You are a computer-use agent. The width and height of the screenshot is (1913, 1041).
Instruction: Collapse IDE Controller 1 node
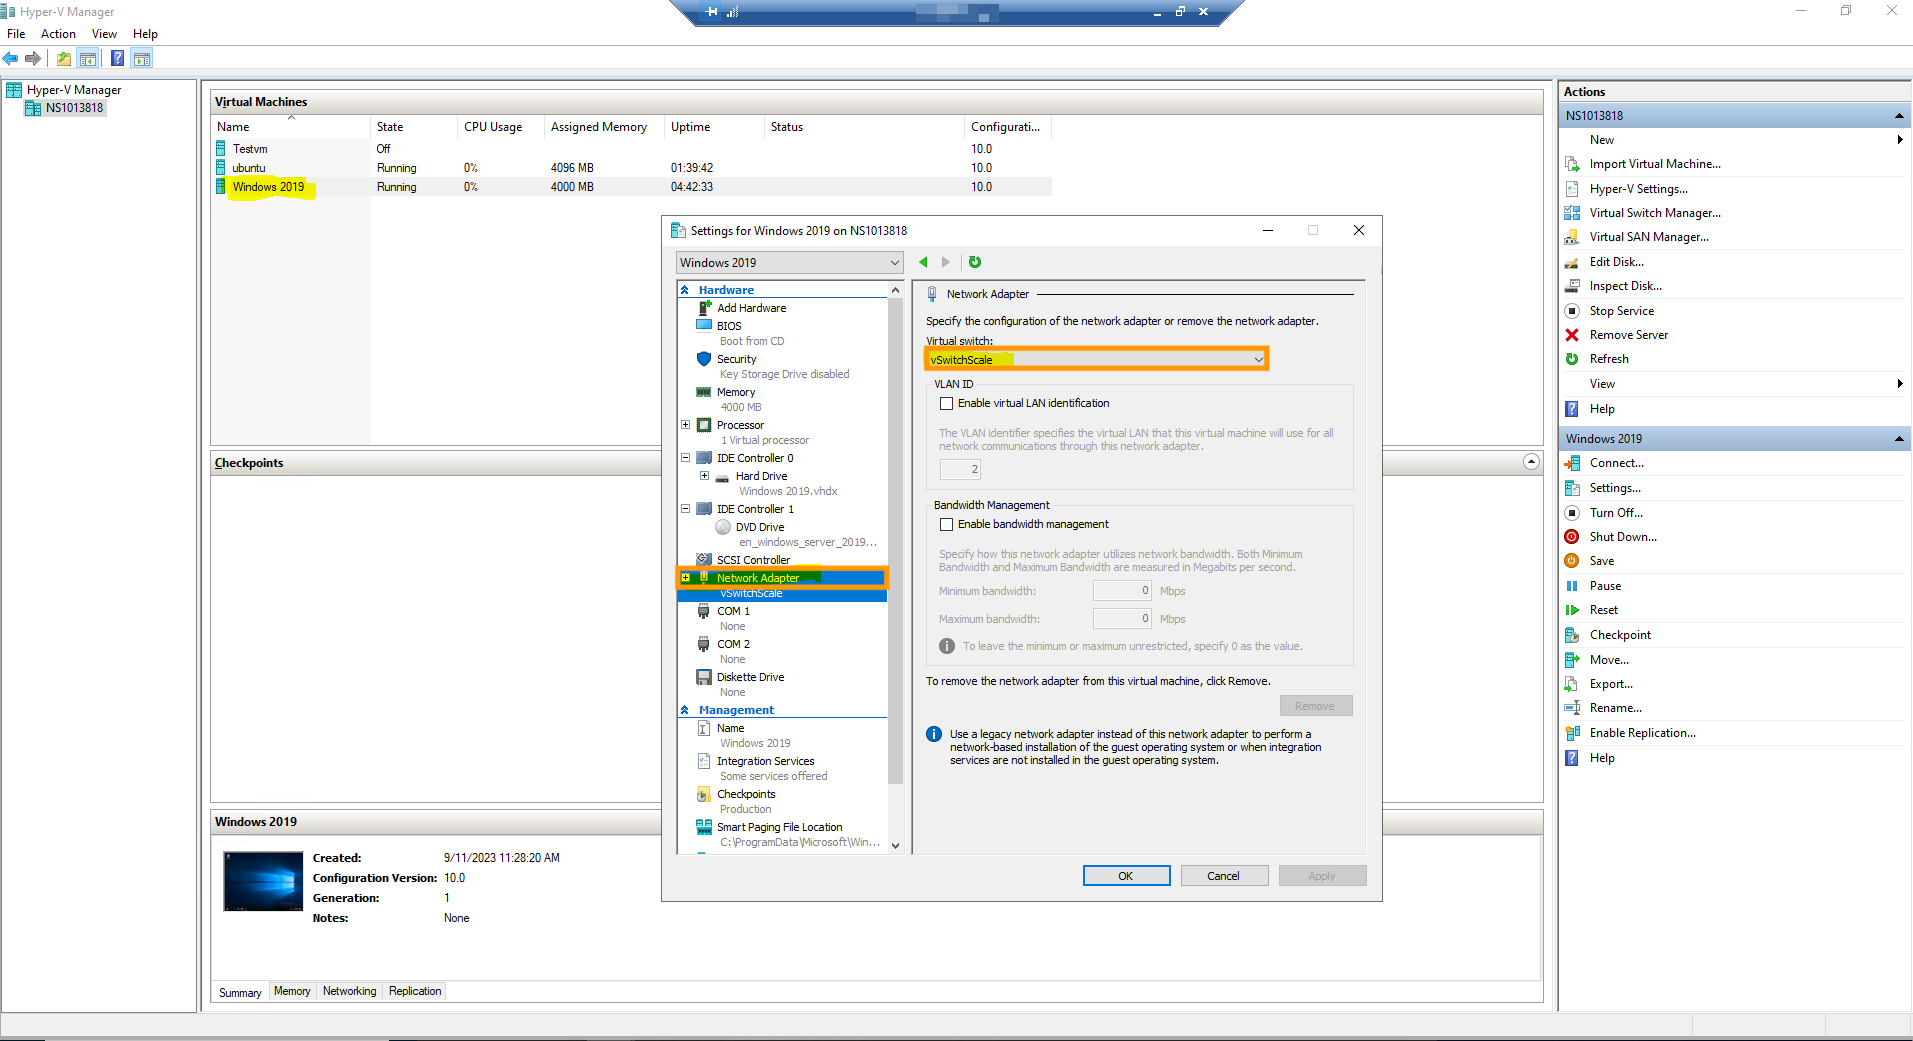(x=686, y=509)
